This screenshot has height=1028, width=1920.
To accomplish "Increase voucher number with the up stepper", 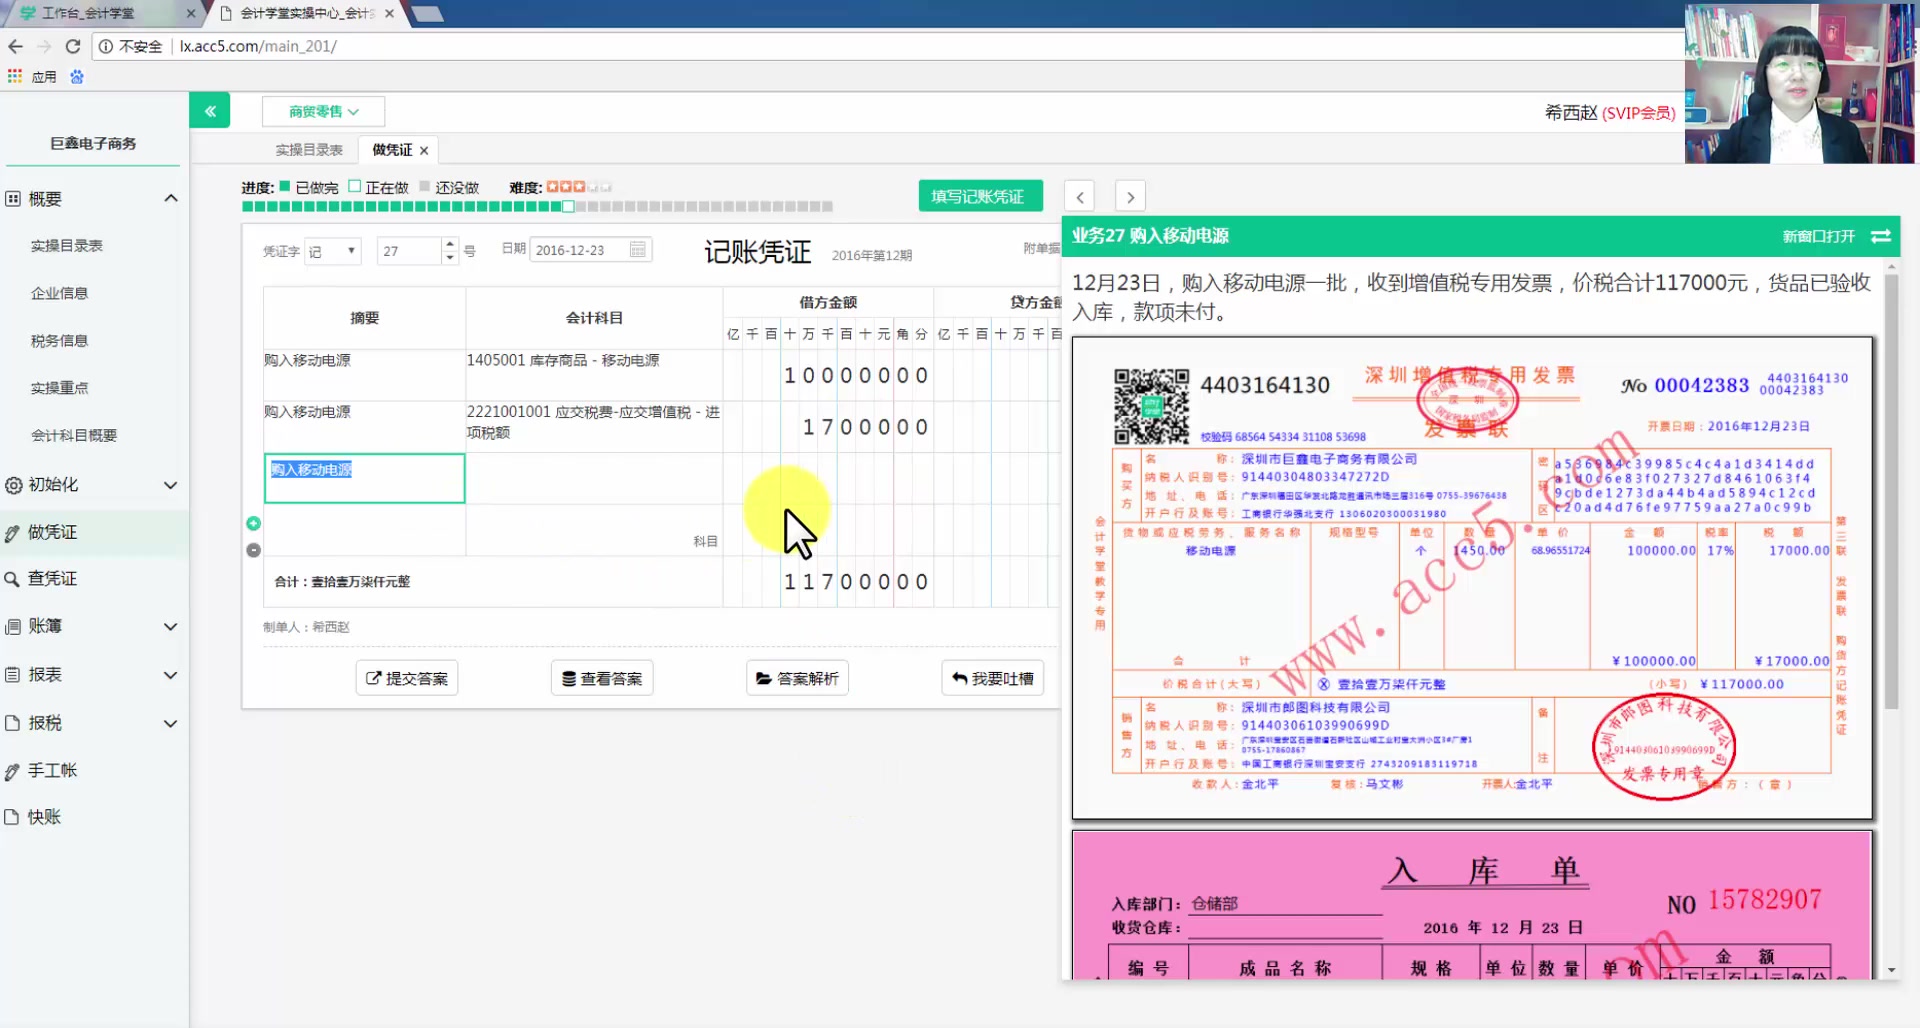I will pyautogui.click(x=449, y=244).
